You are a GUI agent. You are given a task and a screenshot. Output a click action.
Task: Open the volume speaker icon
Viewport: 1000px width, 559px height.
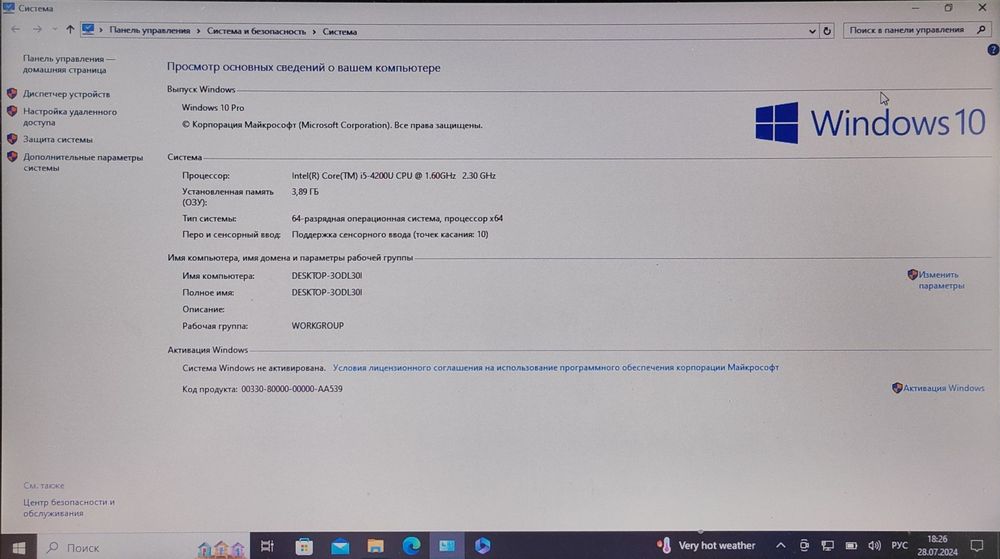[x=874, y=546]
